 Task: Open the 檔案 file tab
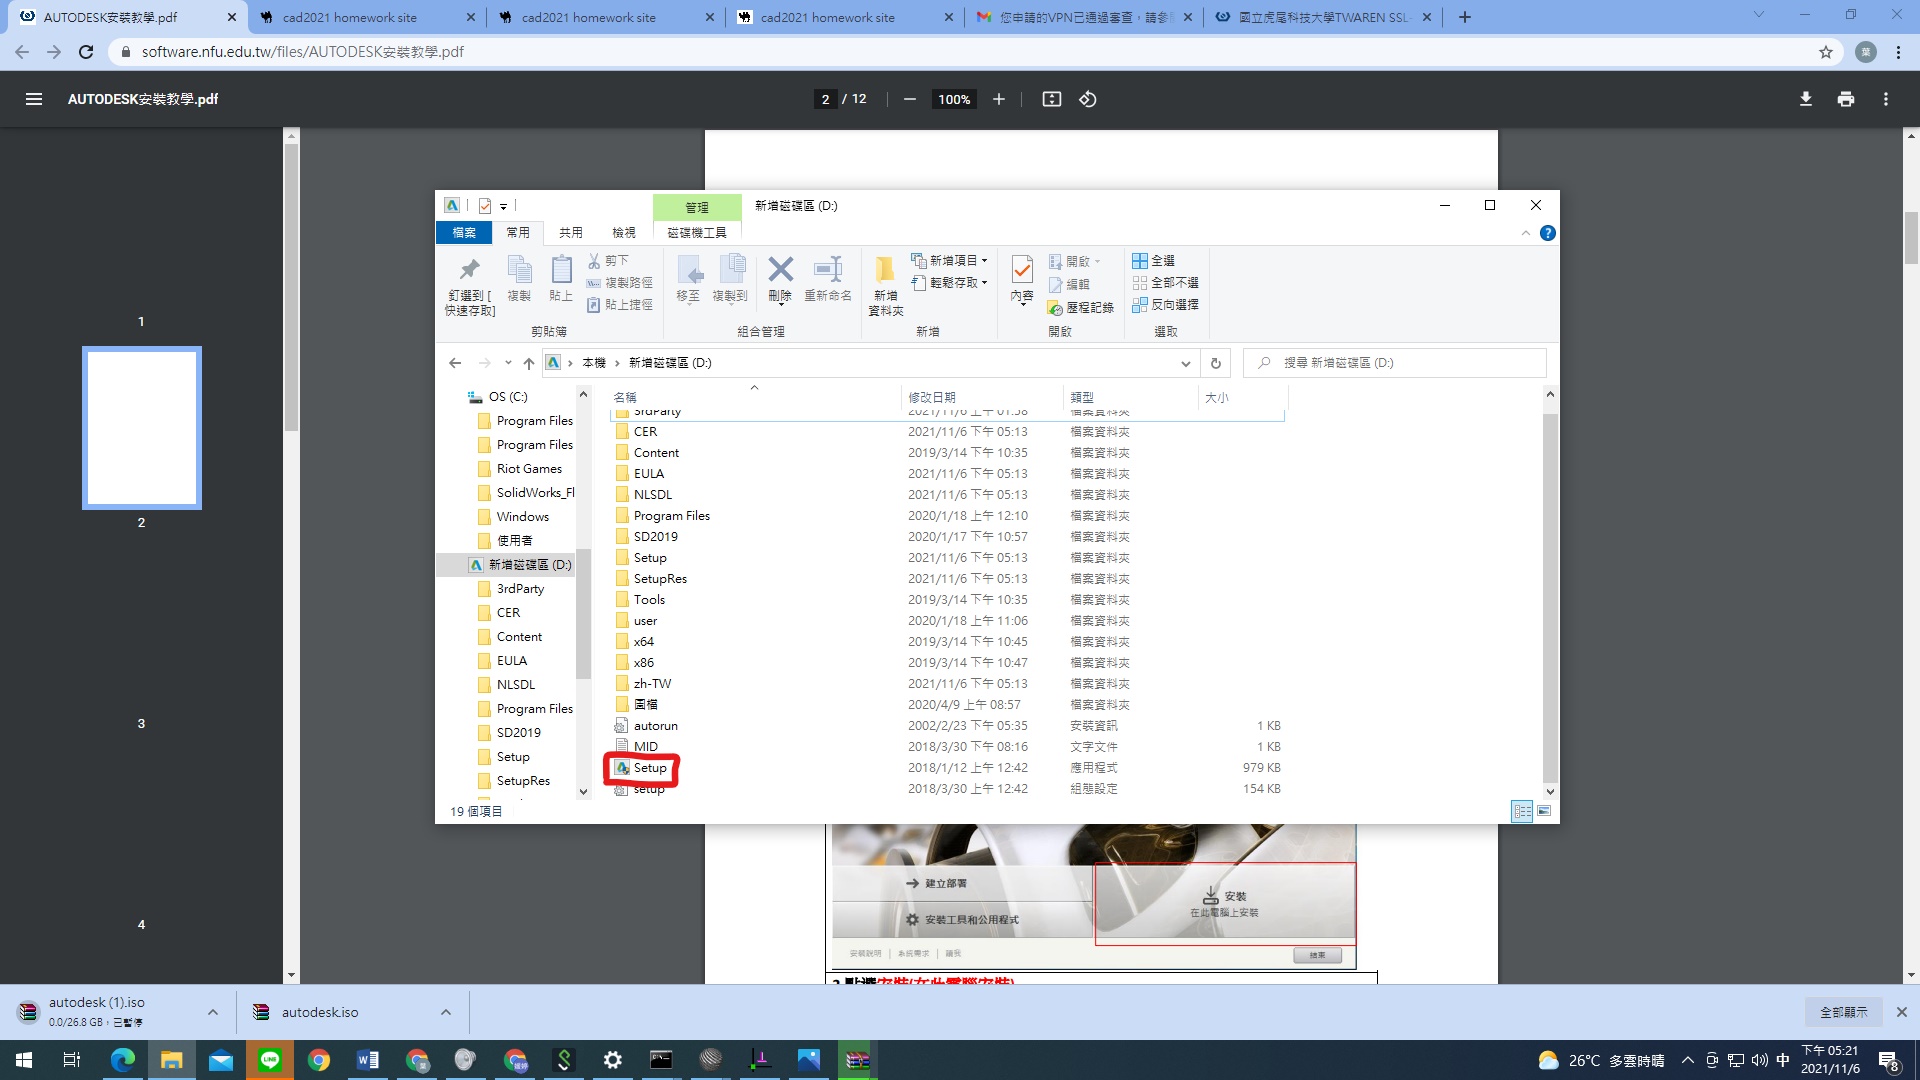pyautogui.click(x=464, y=232)
